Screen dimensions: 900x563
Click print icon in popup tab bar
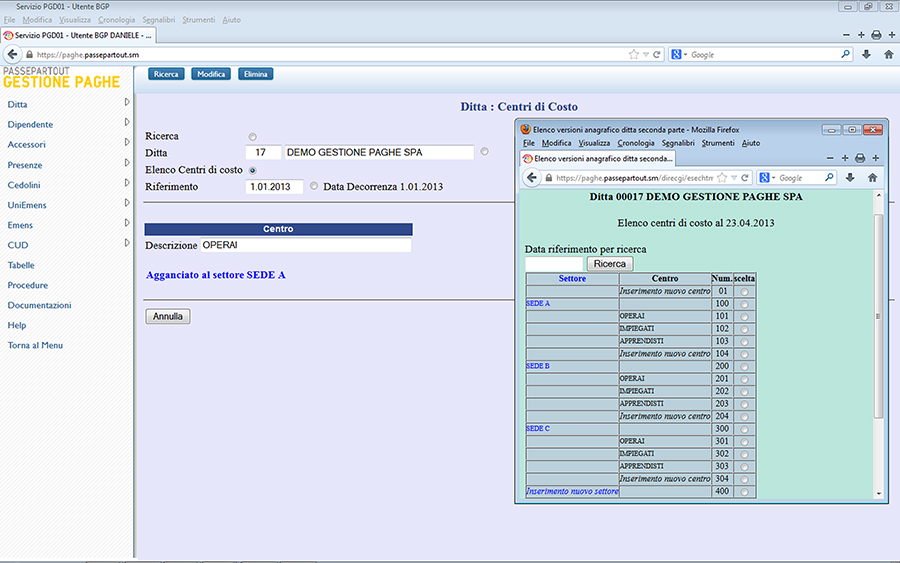pyautogui.click(x=860, y=158)
